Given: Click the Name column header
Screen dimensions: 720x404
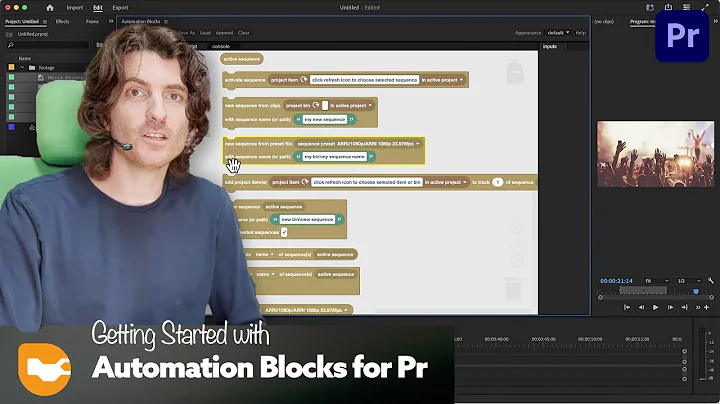Looking at the screenshot, I should [x=24, y=58].
